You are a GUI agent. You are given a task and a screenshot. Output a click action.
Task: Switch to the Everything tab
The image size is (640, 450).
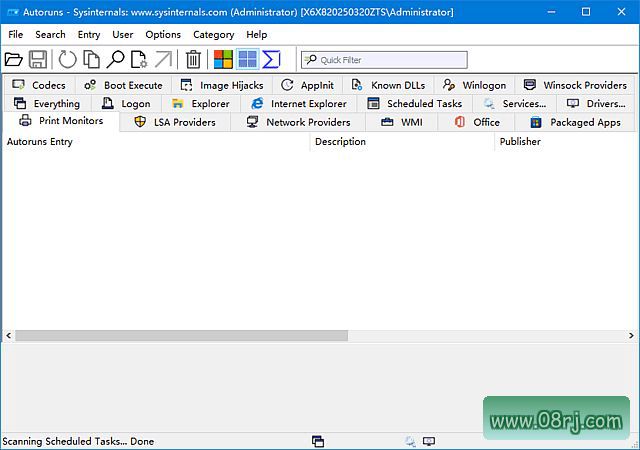pos(47,104)
